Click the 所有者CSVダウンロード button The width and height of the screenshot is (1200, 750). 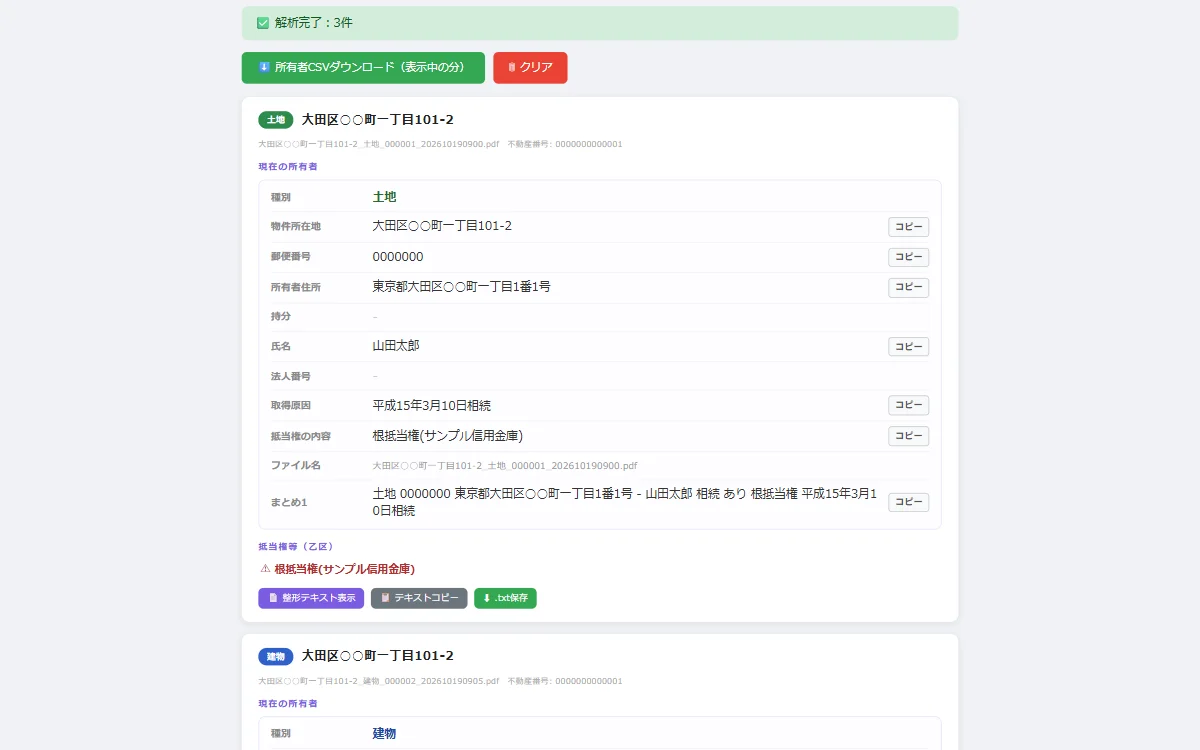(x=363, y=67)
